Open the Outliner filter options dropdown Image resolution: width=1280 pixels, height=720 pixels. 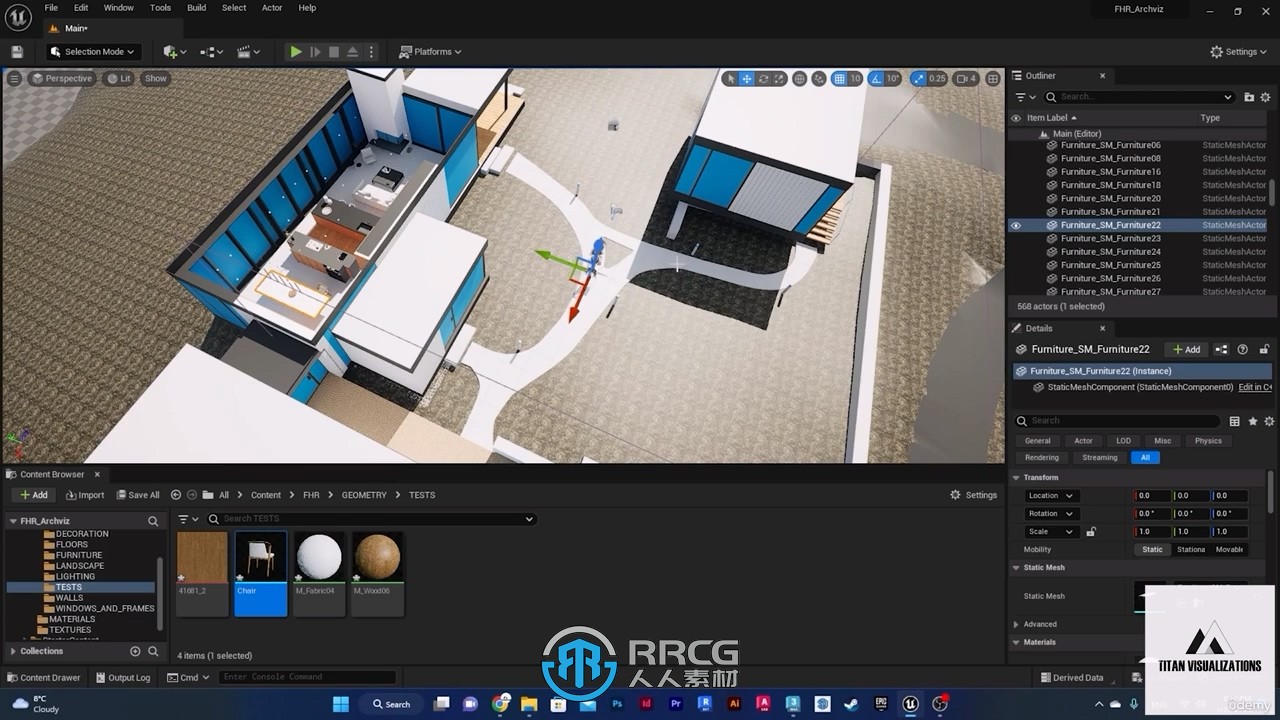pos(1025,97)
